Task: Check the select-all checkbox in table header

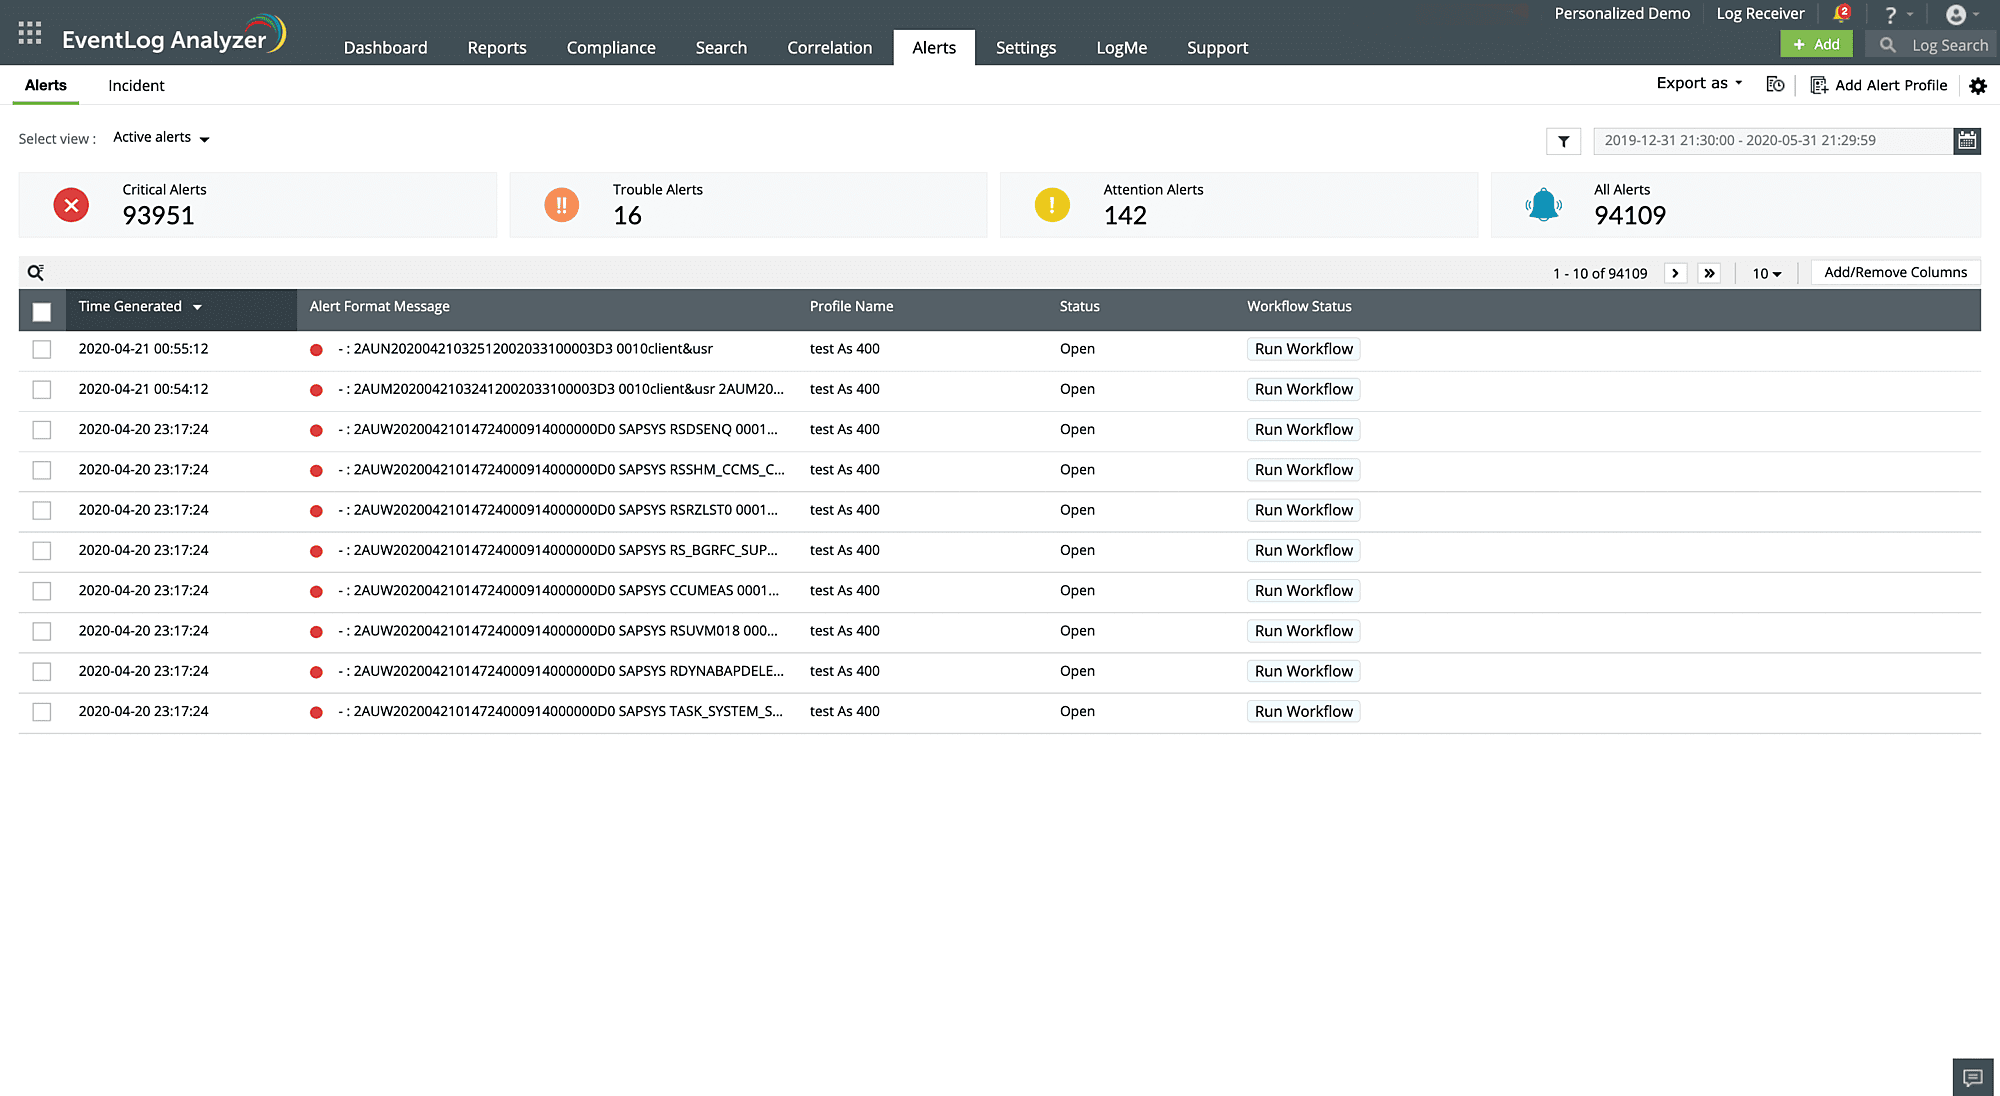Action: [x=42, y=312]
